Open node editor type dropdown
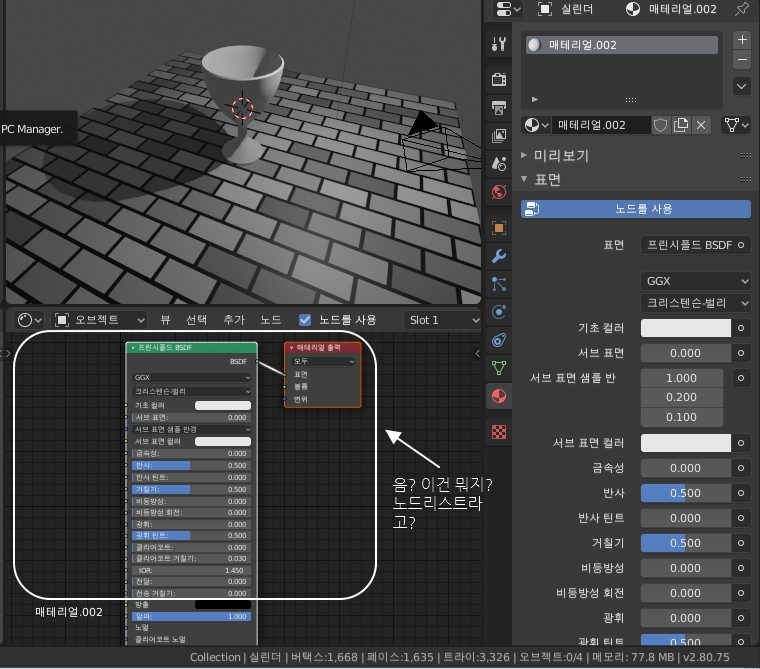Image resolution: width=760 pixels, height=669 pixels. point(29,320)
